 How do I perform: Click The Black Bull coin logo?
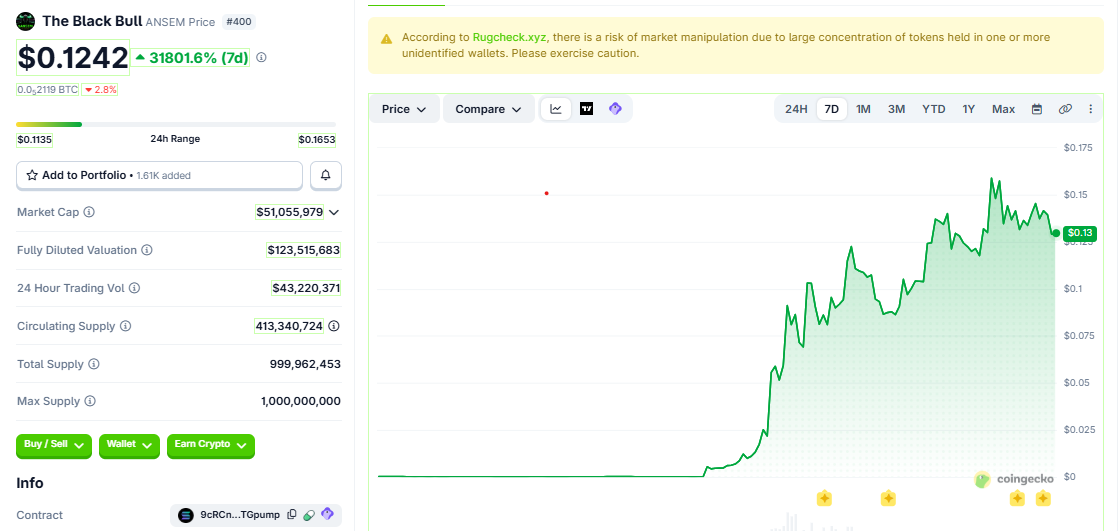[26, 21]
